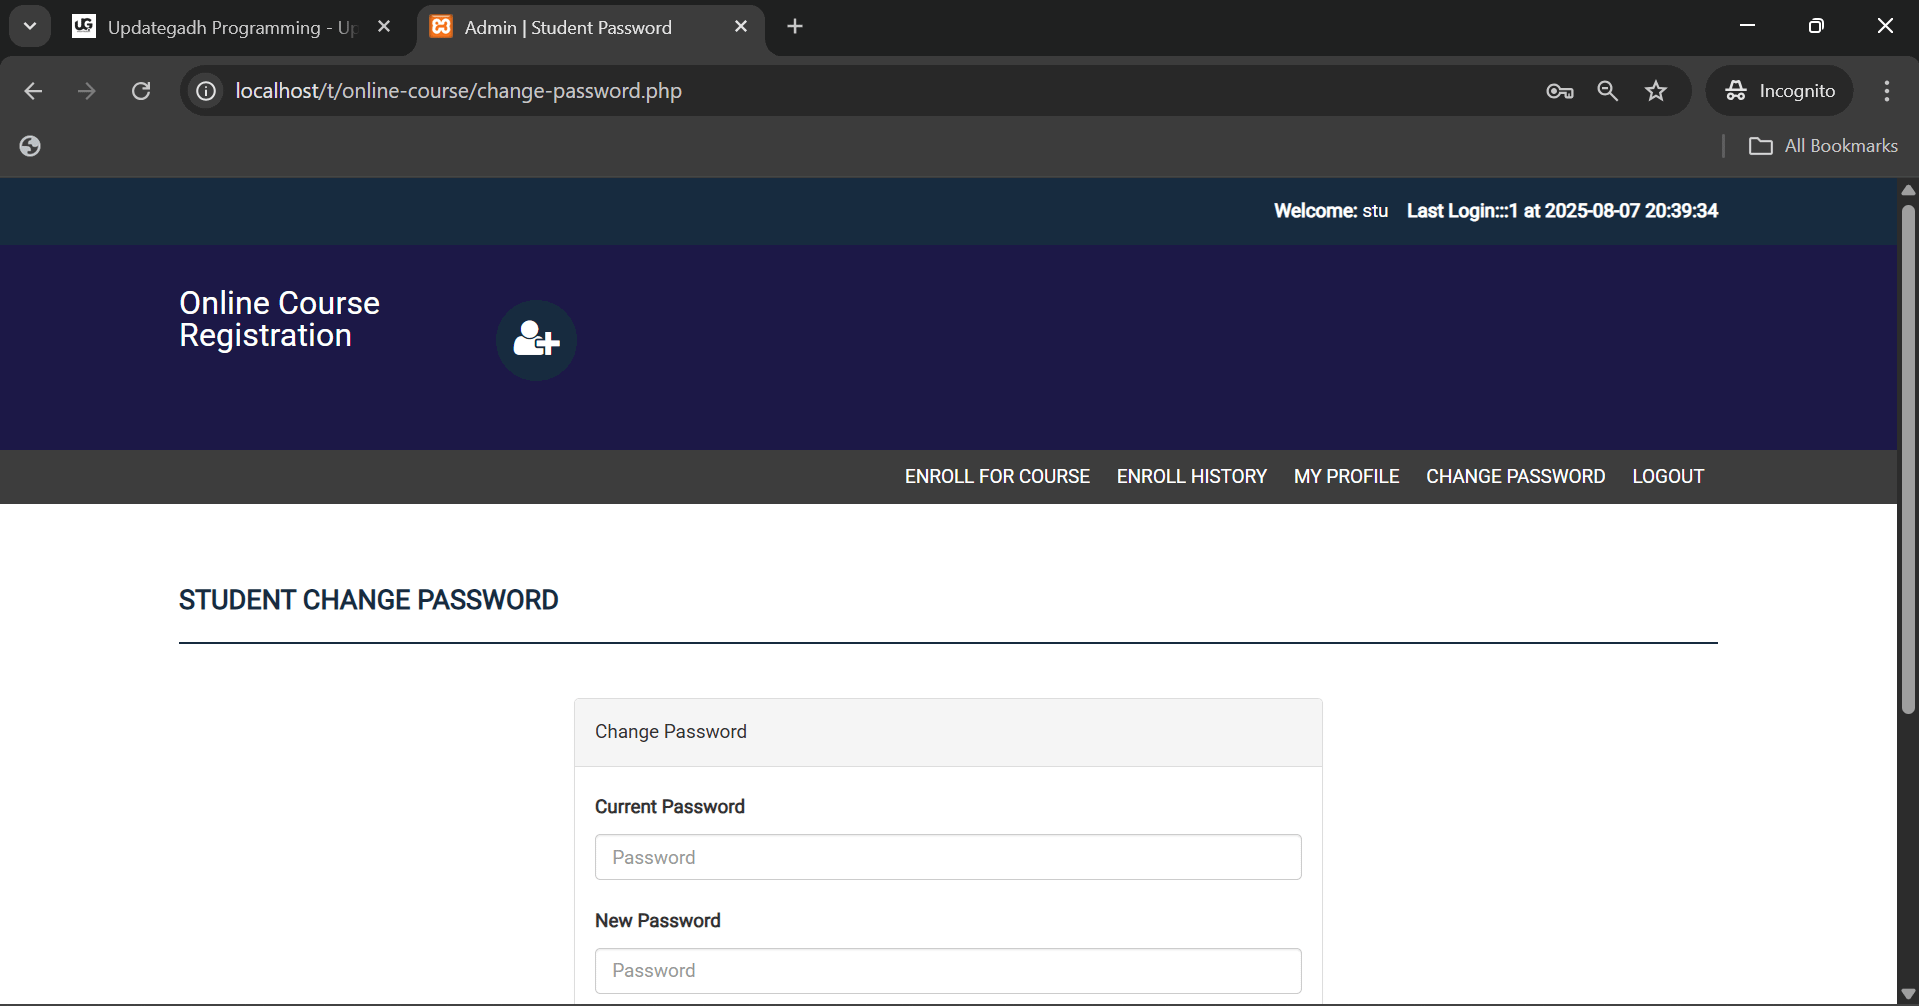Reload the page

click(x=141, y=91)
